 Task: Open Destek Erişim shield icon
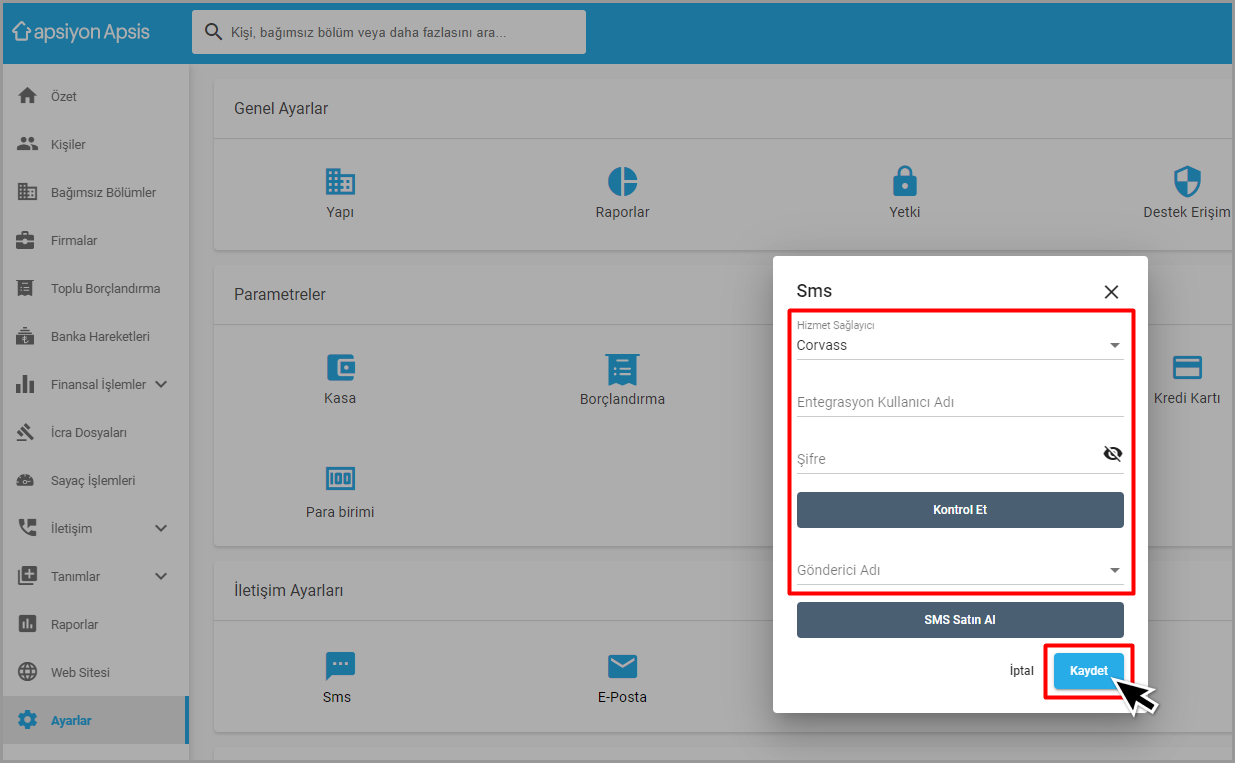[x=1186, y=181]
